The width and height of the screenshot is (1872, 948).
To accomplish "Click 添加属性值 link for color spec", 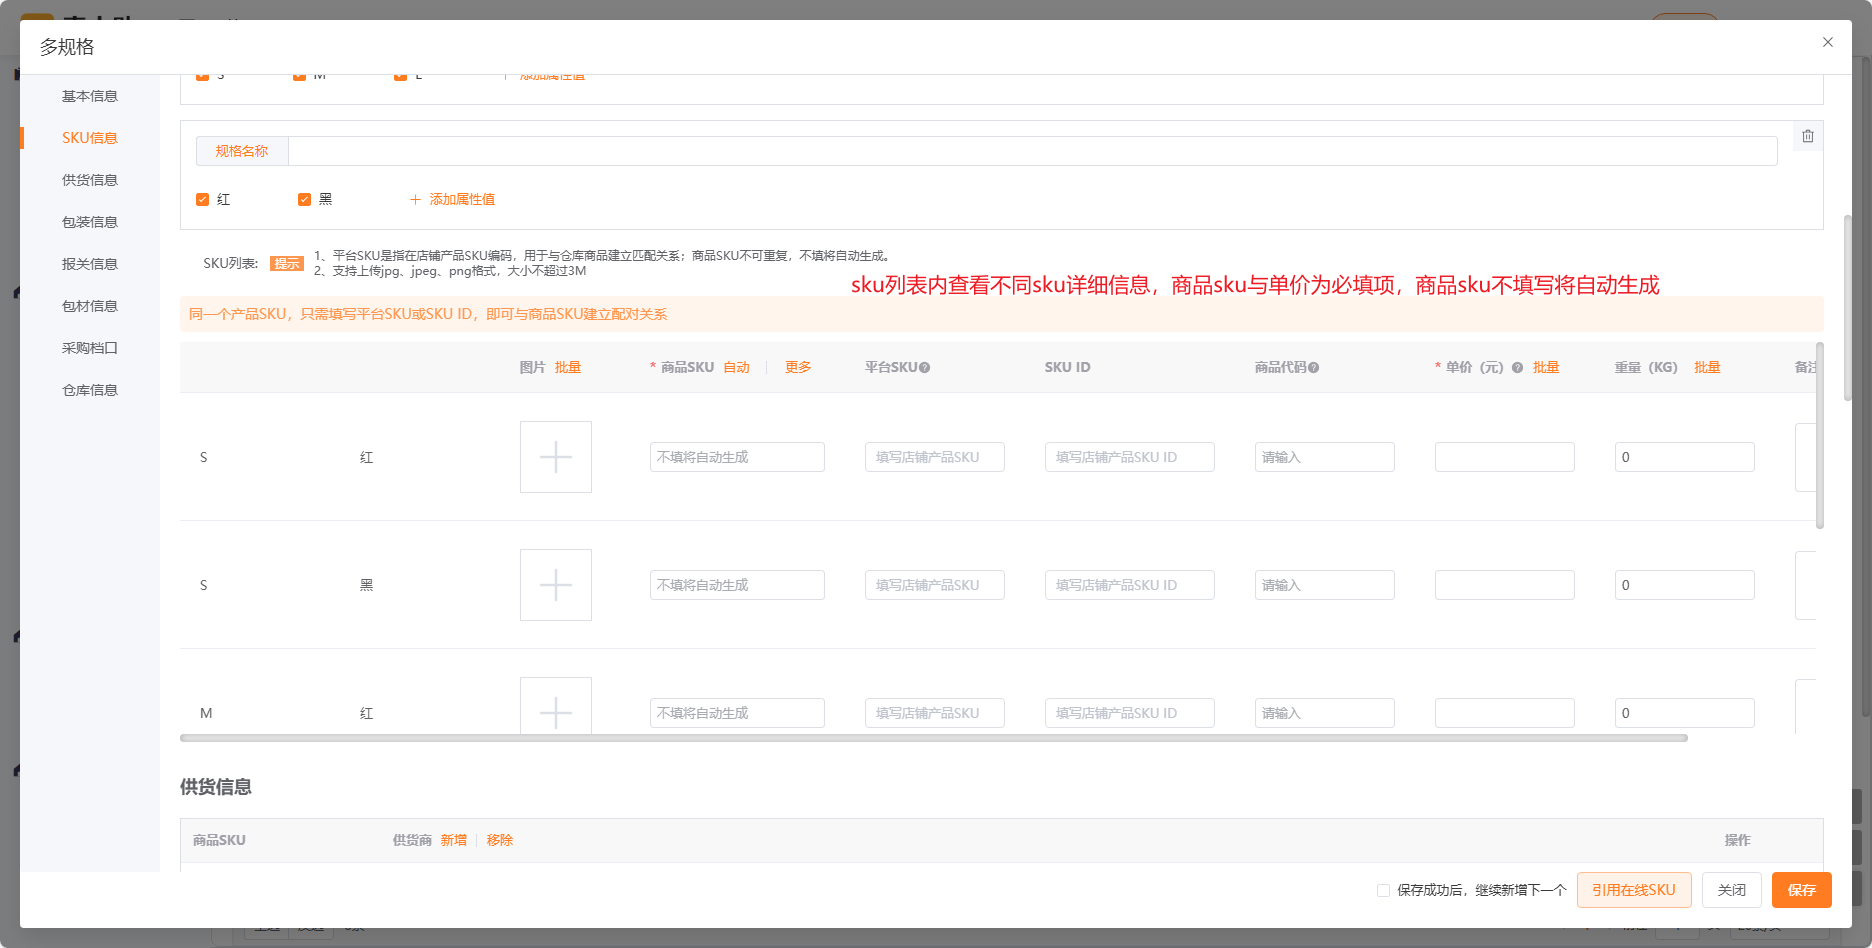I will [462, 200].
